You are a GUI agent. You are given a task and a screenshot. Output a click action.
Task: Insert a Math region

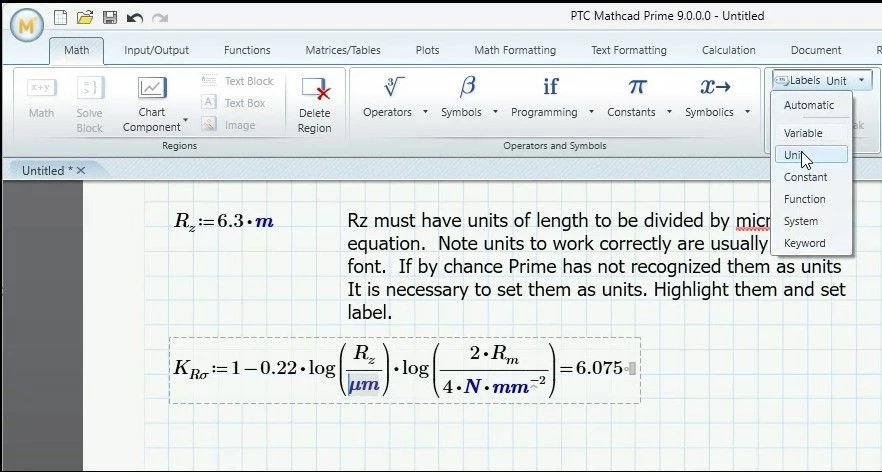click(42, 98)
